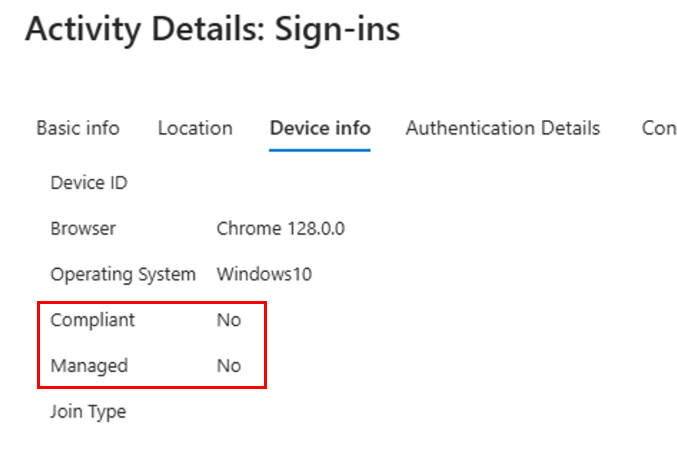
Task: Go to the Authentication Details tab
Action: pyautogui.click(x=502, y=128)
